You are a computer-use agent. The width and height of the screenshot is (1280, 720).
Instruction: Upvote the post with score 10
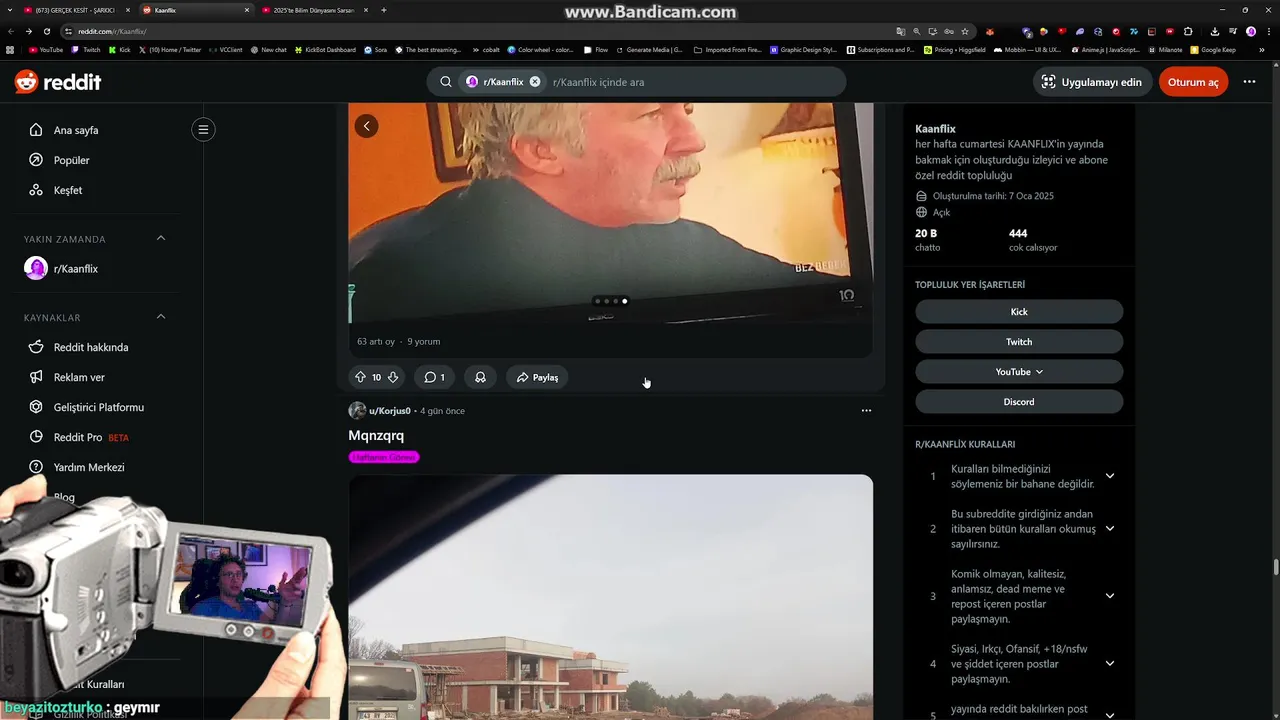point(360,377)
